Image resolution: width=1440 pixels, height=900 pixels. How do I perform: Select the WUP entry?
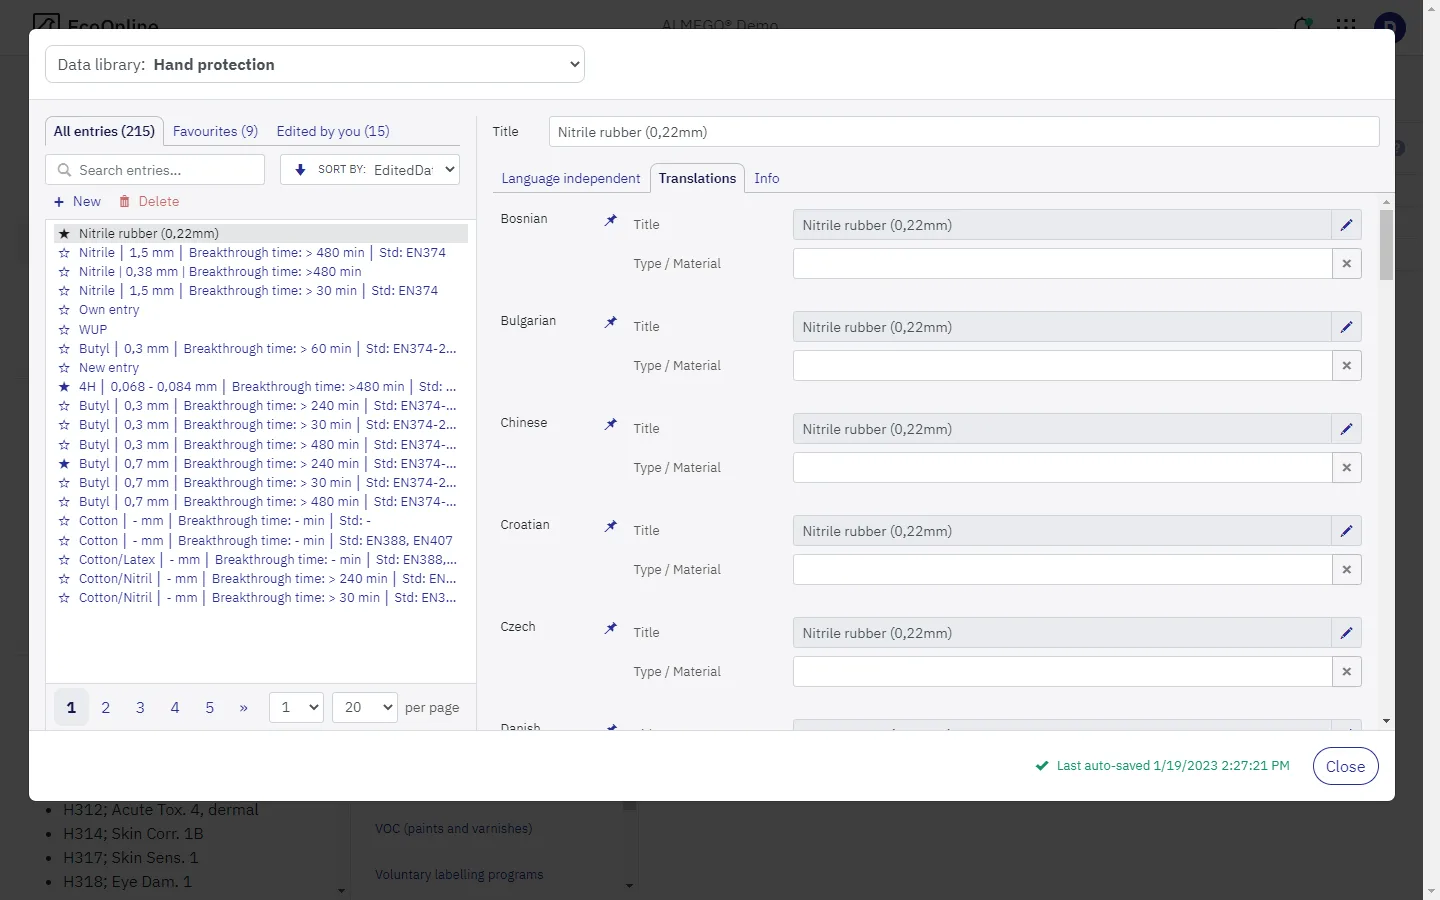tap(93, 329)
